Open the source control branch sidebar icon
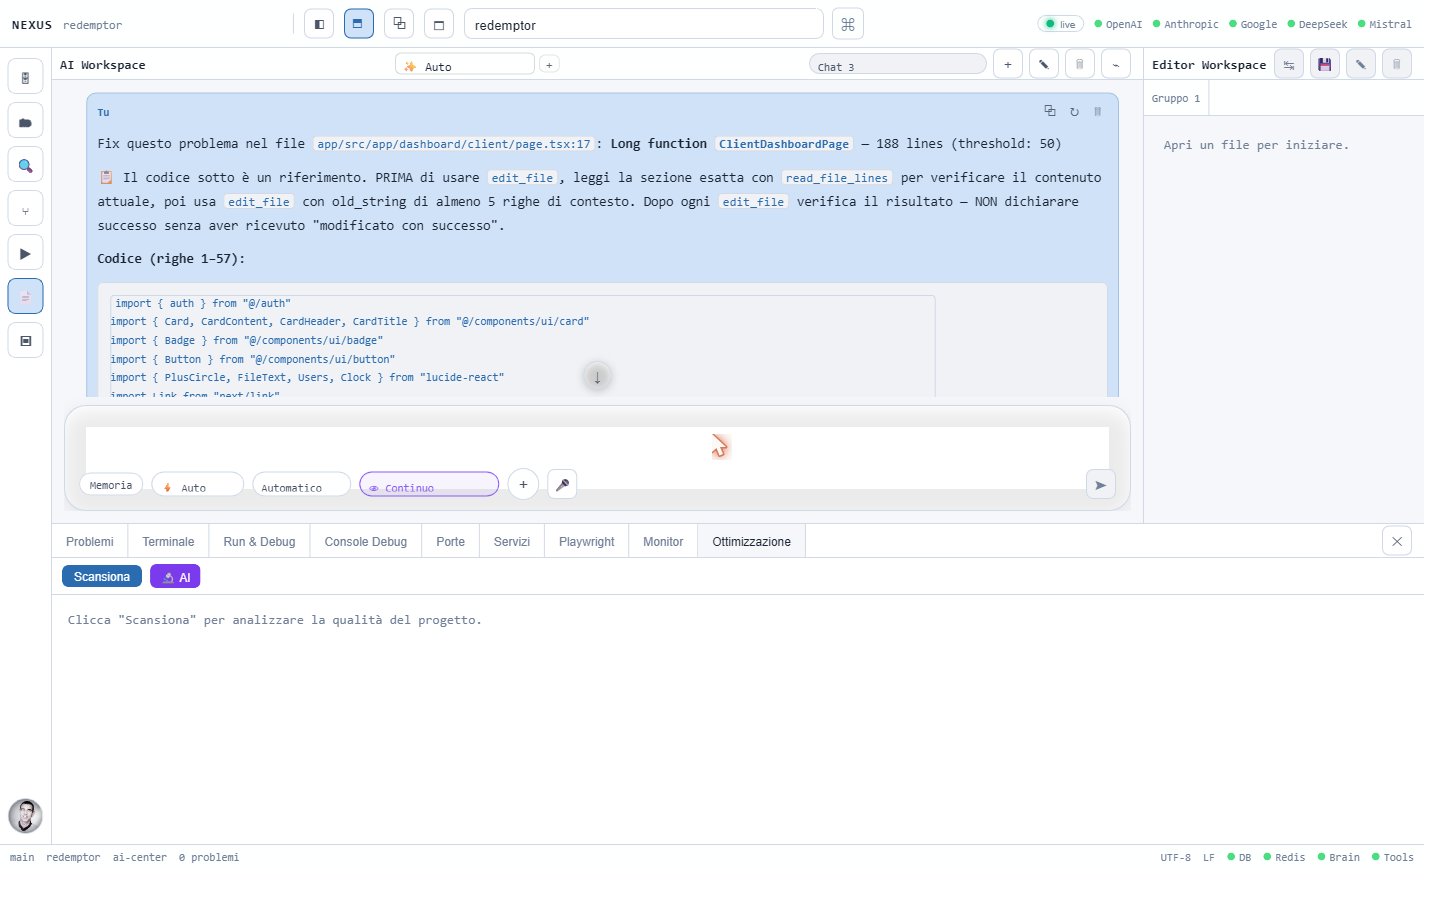 (25, 210)
